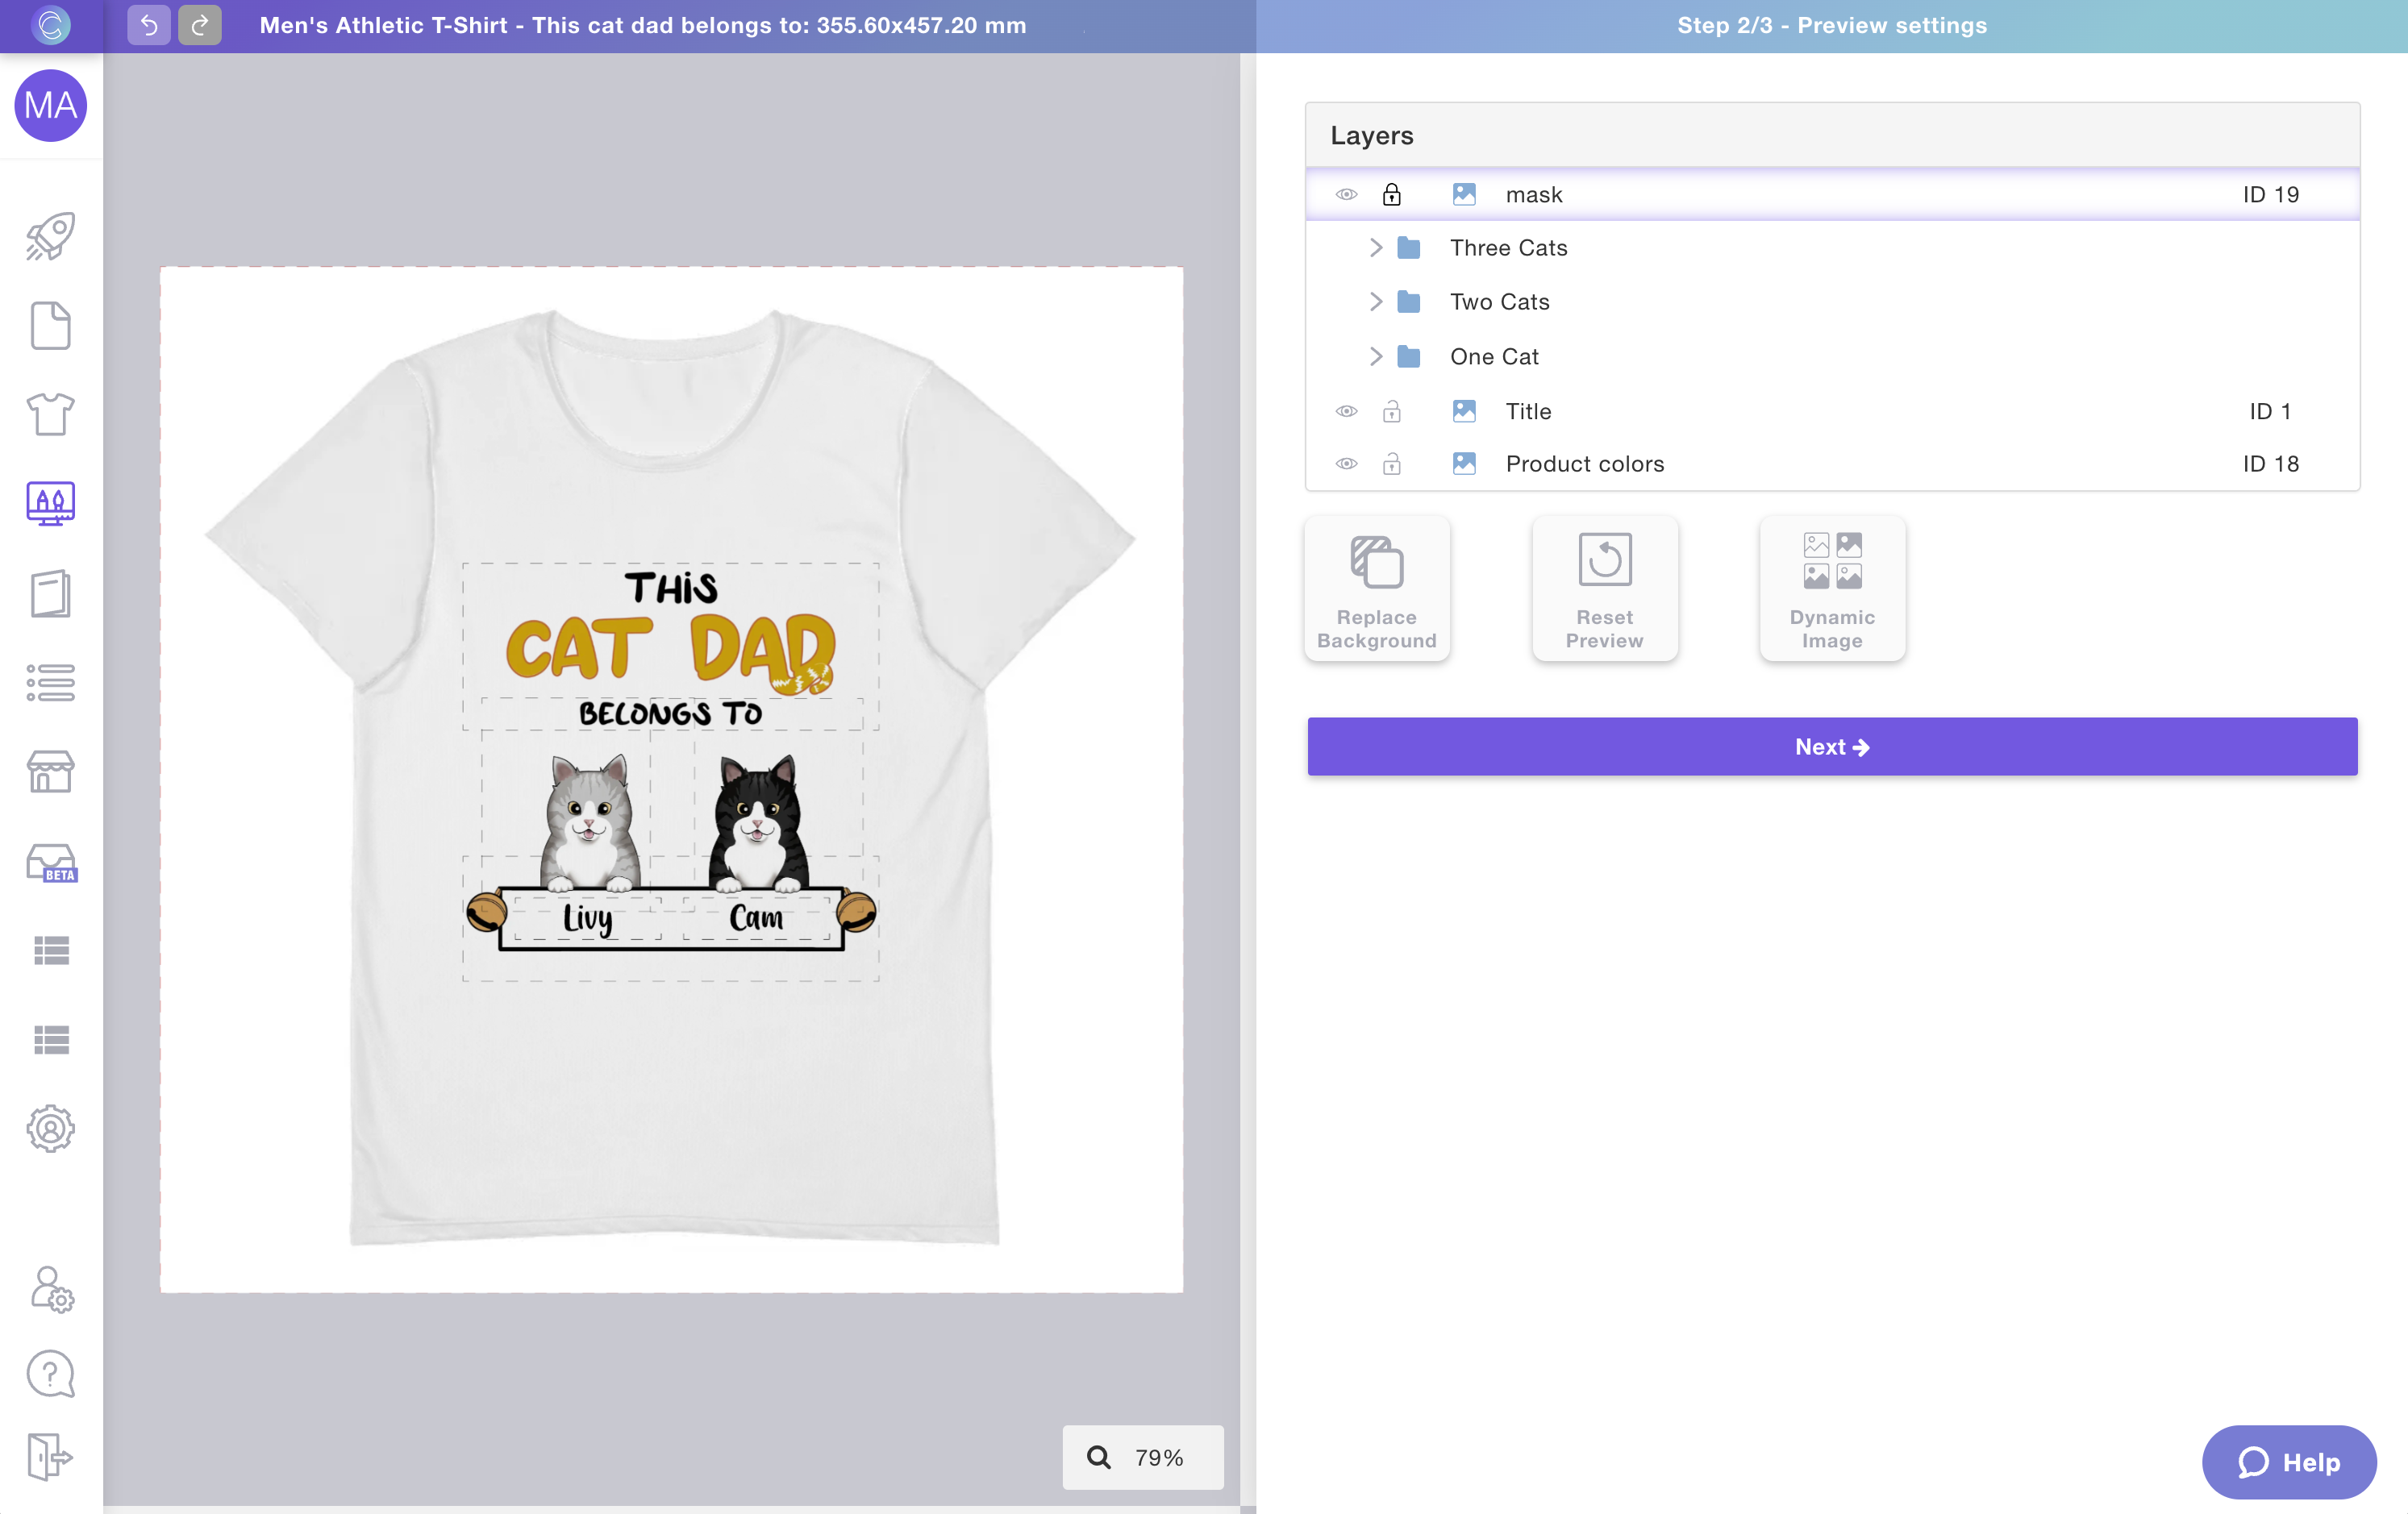
Task: Open the MA user avatar
Action: coord(51,105)
